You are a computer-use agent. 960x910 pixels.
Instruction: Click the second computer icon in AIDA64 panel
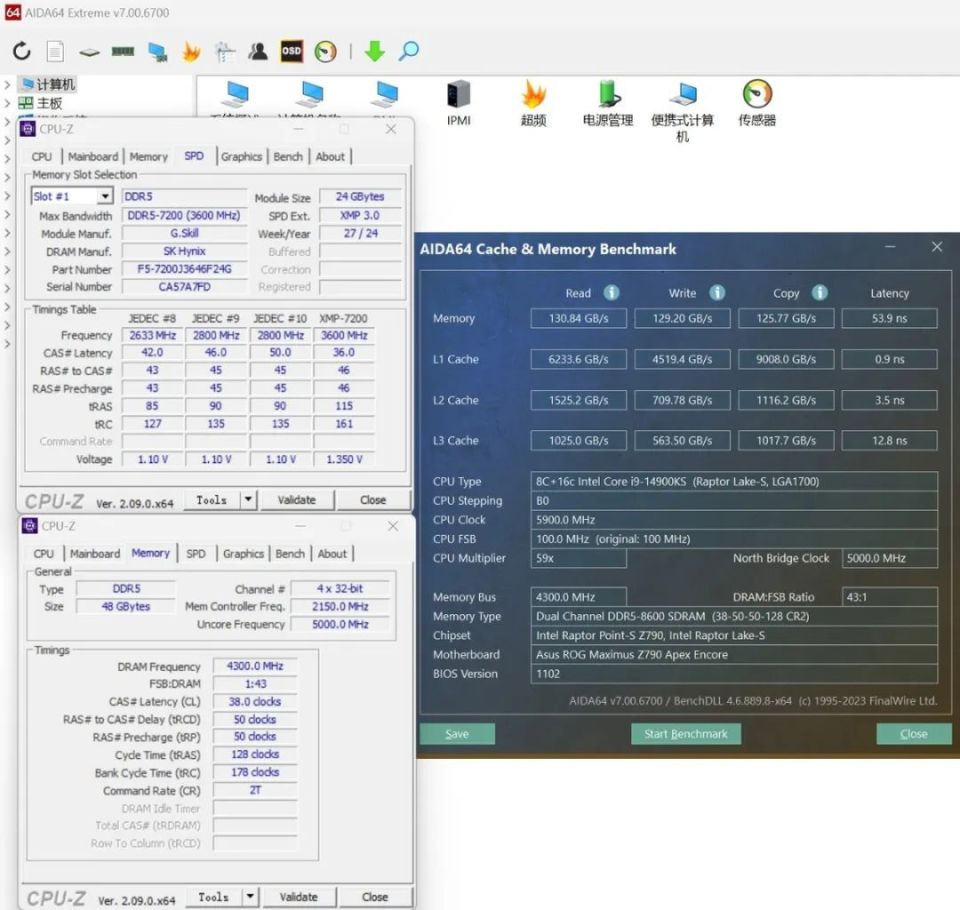coord(312,94)
